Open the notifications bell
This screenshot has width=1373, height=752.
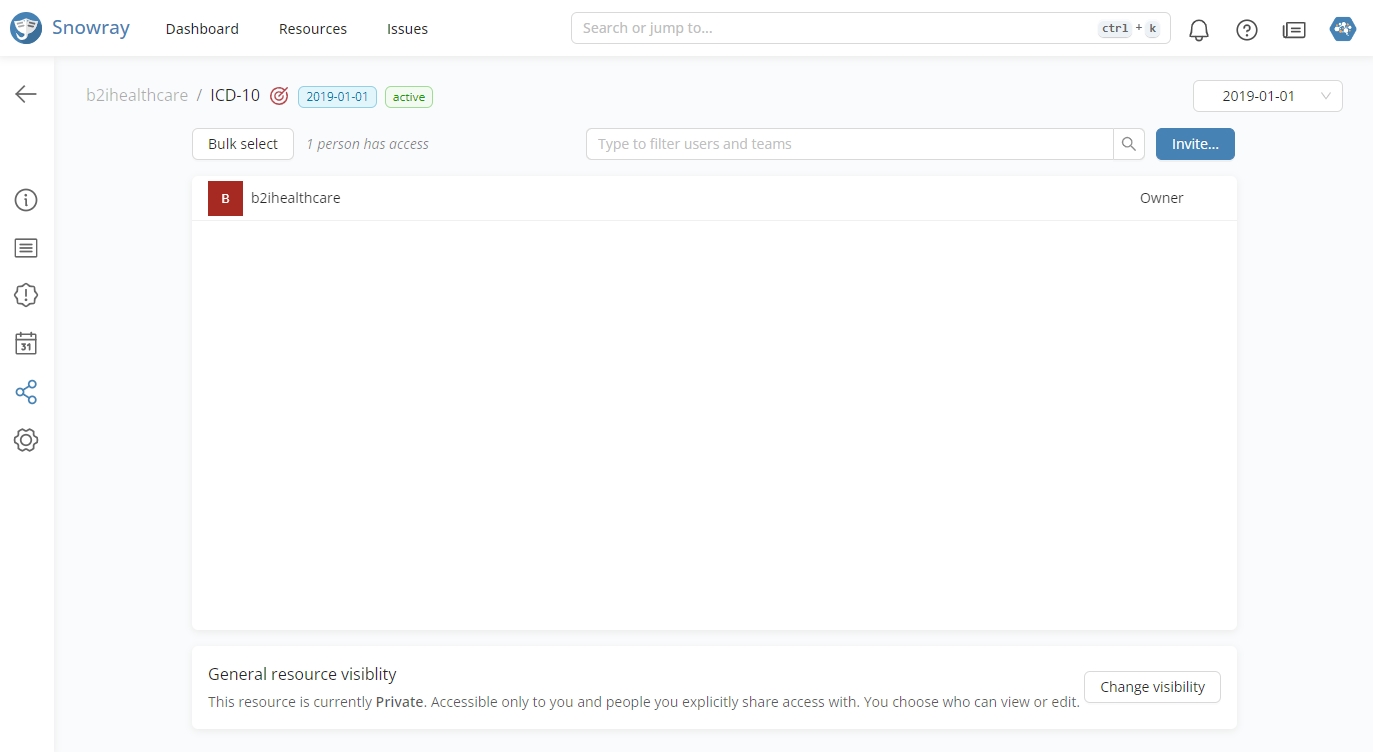[x=1198, y=30]
